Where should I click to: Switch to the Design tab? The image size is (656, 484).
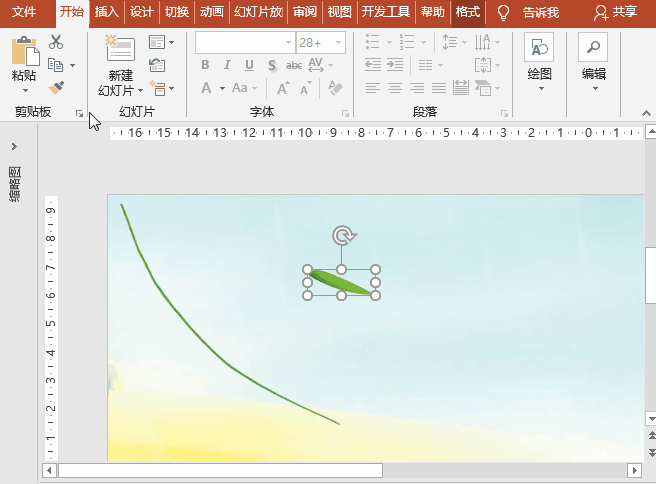(141, 12)
